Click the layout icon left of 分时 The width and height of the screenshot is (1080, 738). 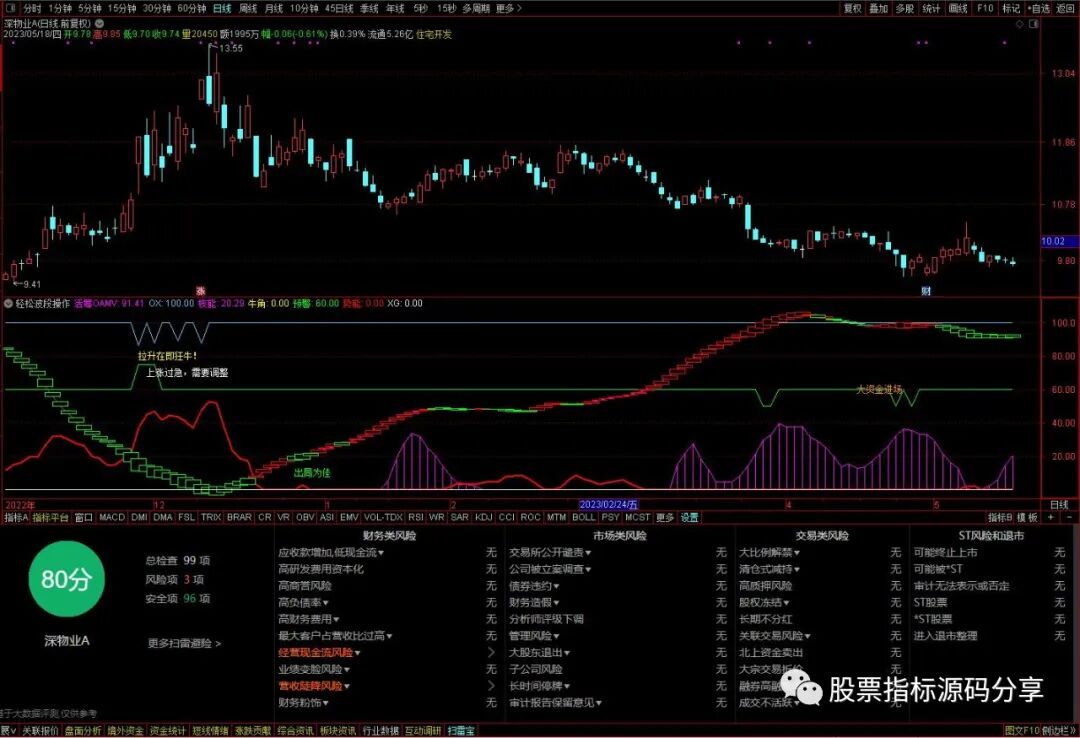click(10, 8)
